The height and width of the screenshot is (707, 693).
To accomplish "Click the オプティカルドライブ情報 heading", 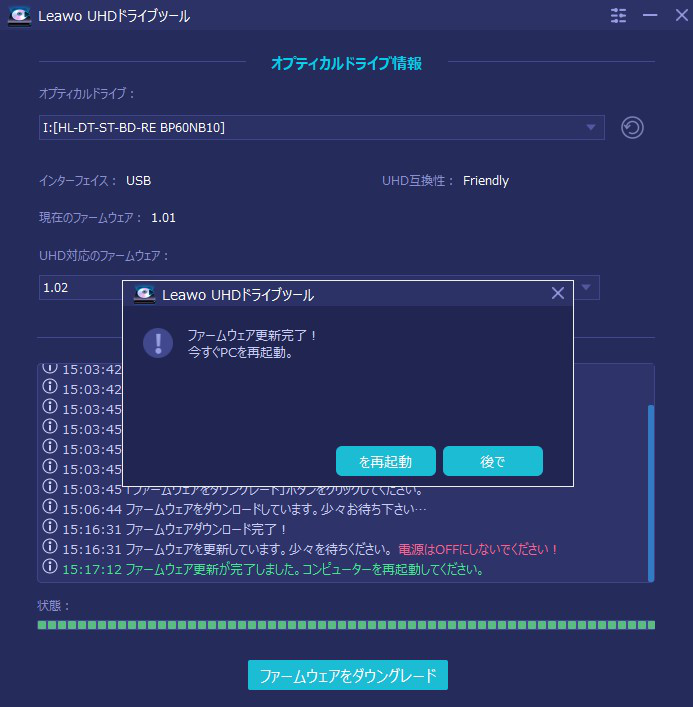I will click(x=346, y=63).
